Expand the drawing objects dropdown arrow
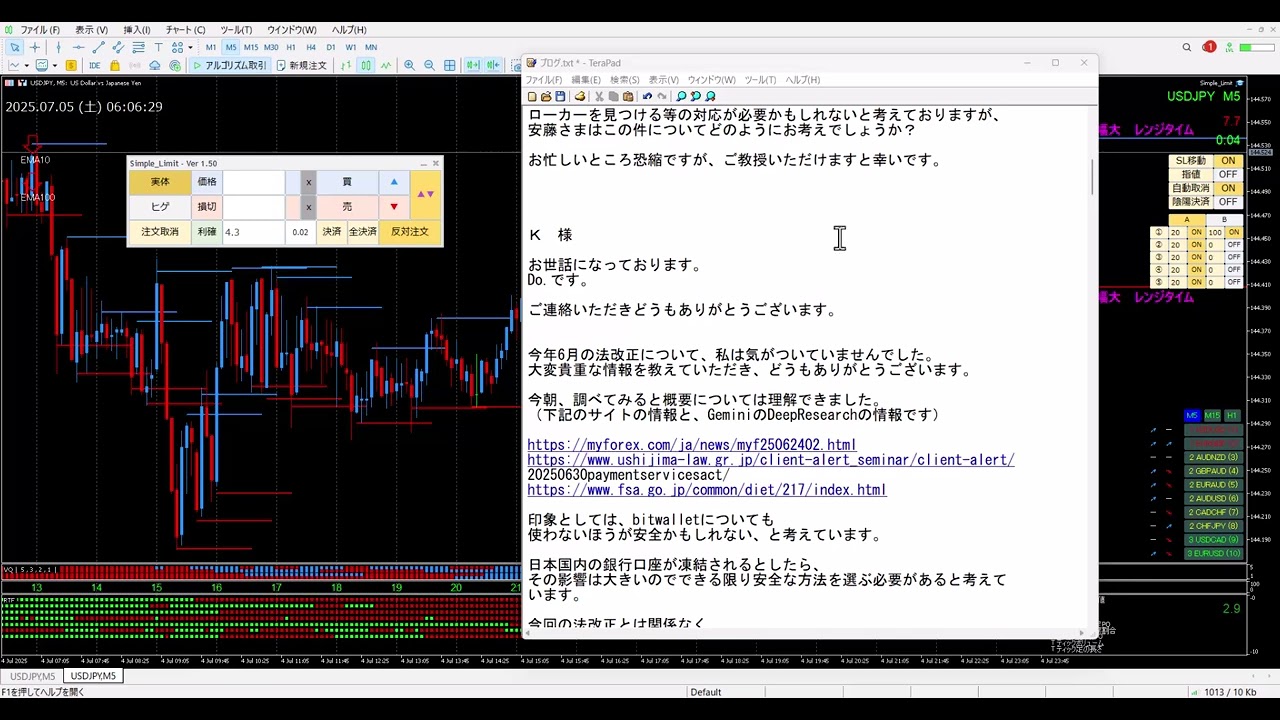Viewport: 1280px width, 720px height. tap(189, 47)
